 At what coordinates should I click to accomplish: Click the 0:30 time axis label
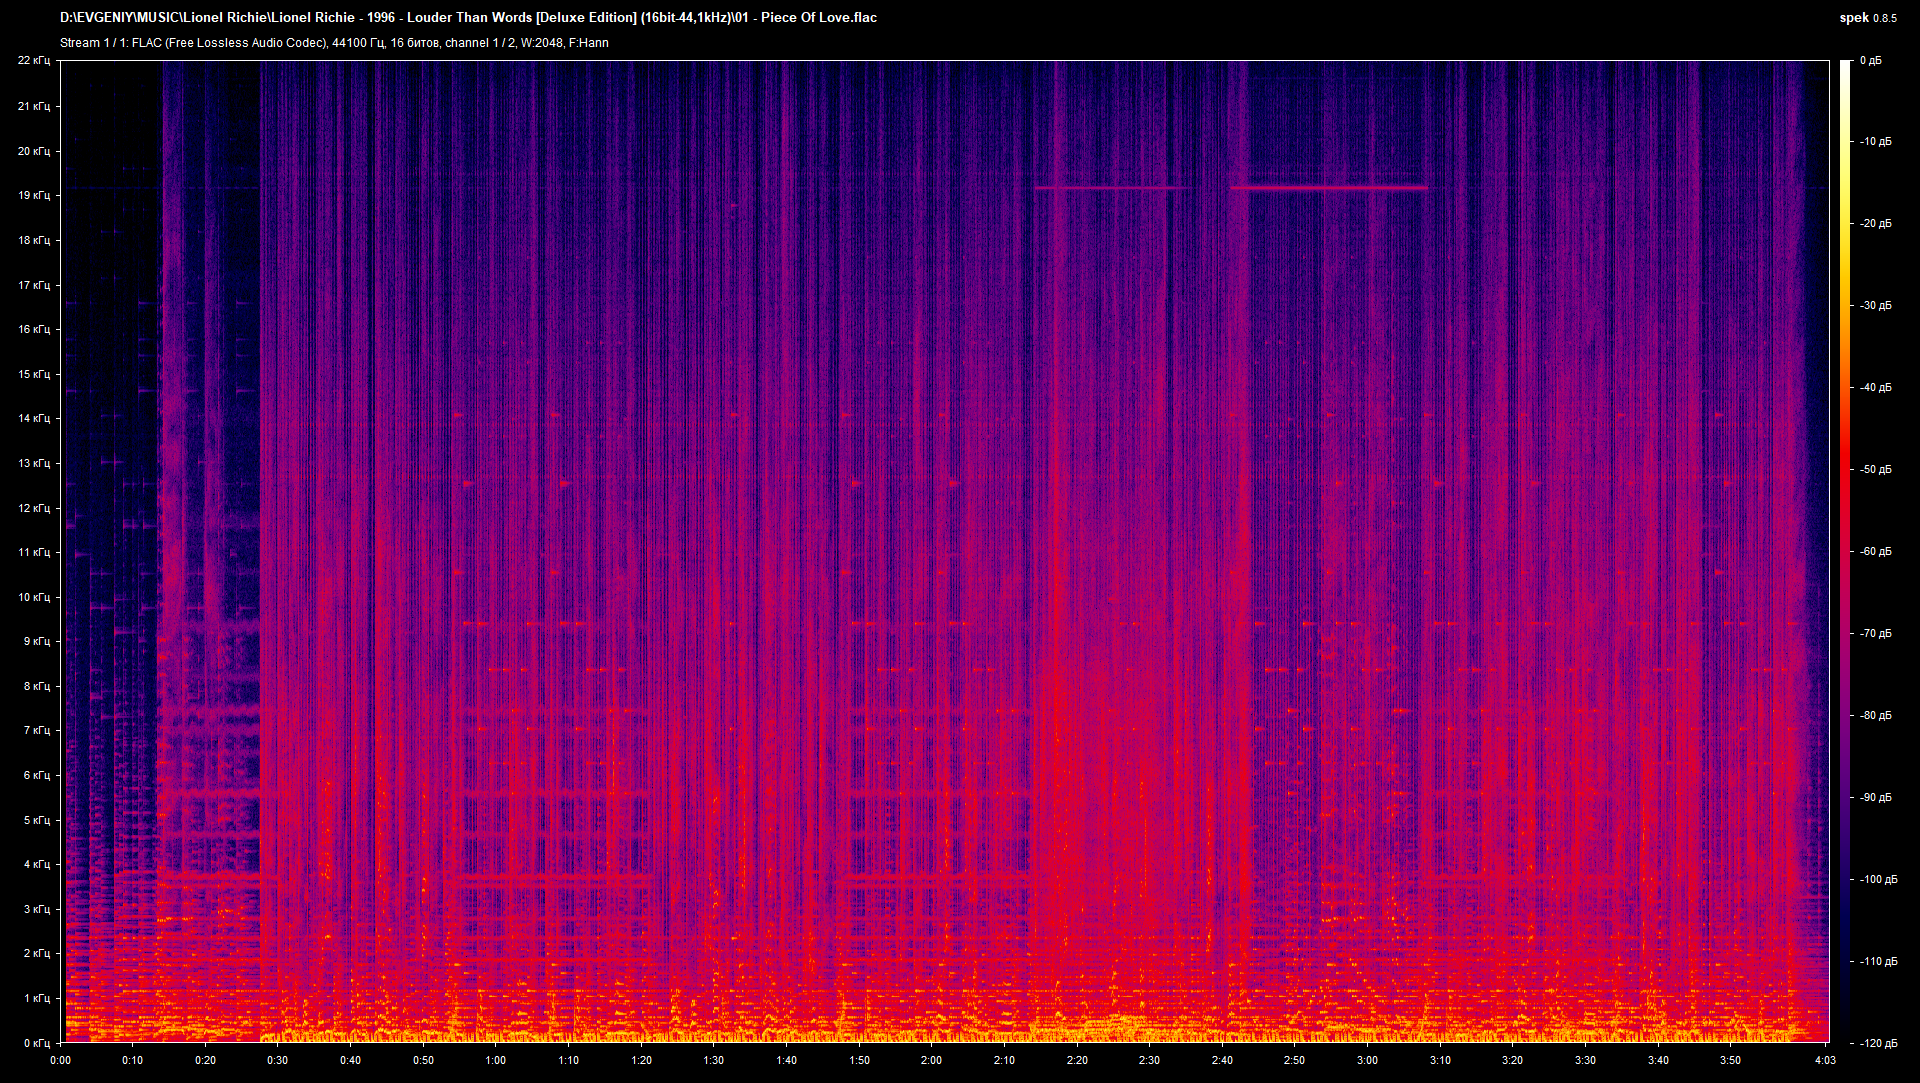coord(278,1060)
